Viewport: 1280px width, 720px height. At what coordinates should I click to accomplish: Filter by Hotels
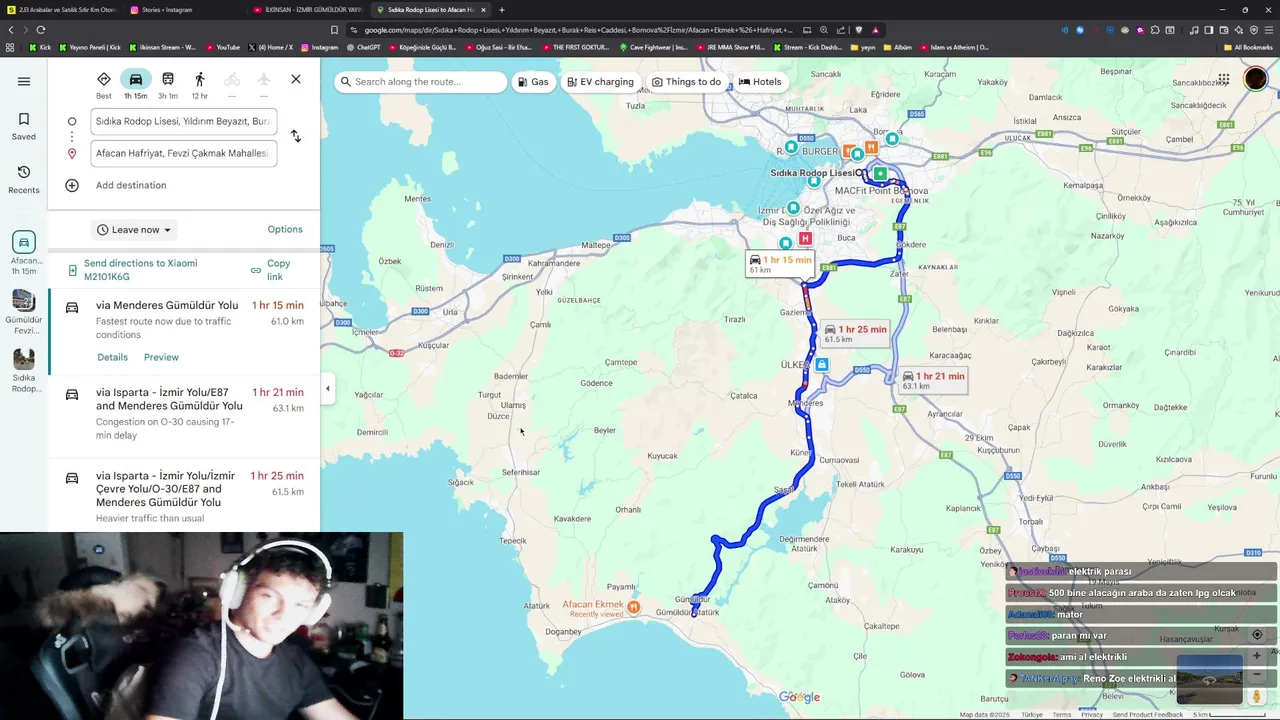click(x=760, y=82)
